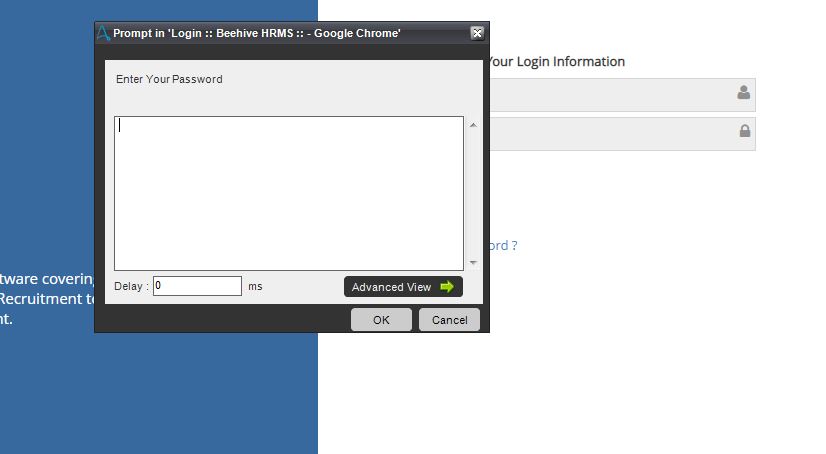826x454 pixels.
Task: Click the scroll up arrow of the text area
Action: [473, 125]
